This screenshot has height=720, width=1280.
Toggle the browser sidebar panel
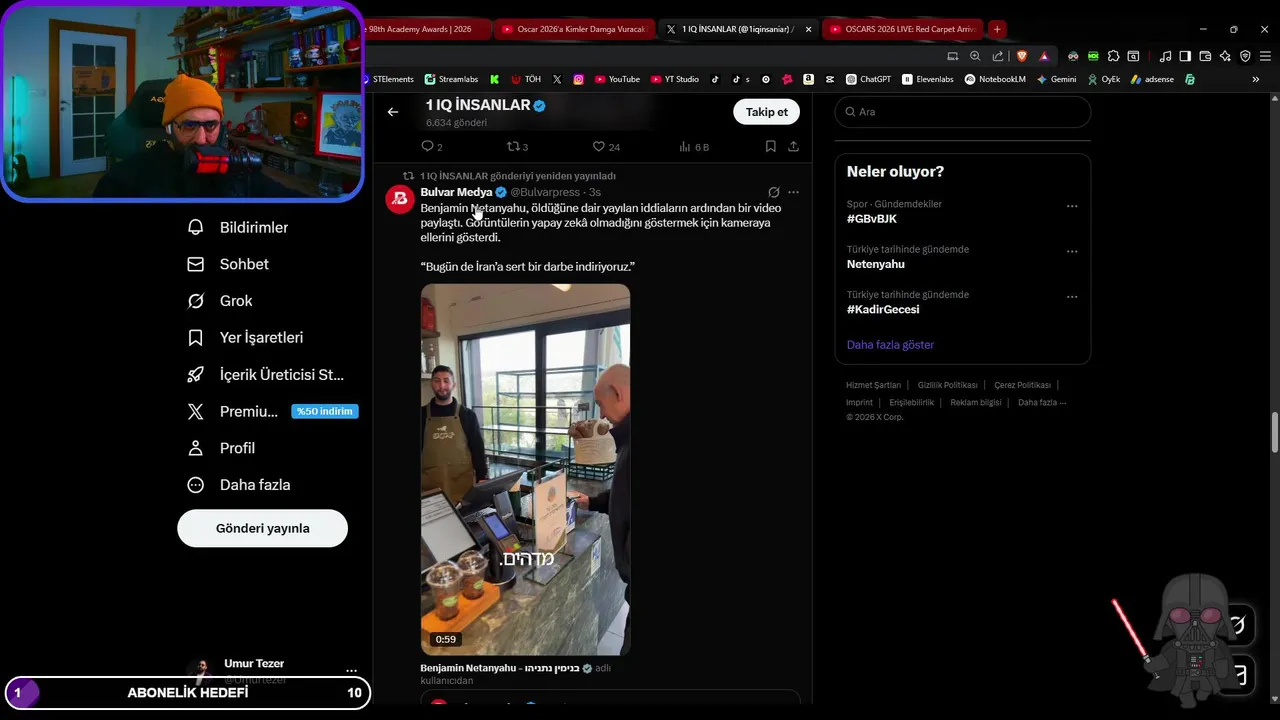pyautogui.click(x=1185, y=56)
